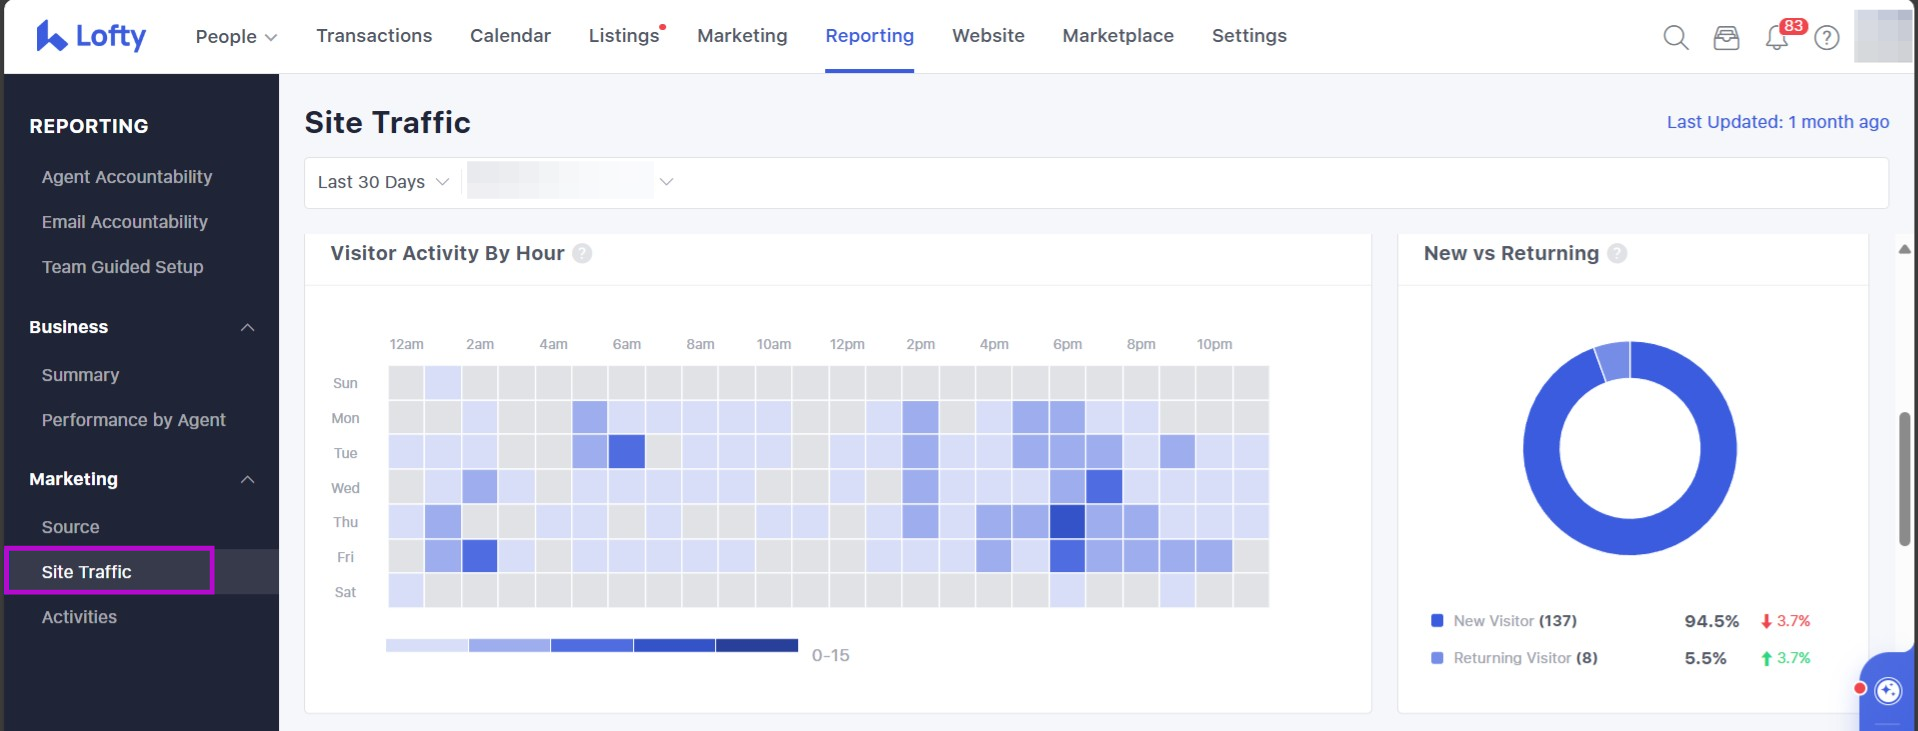This screenshot has width=1918, height=731.
Task: Open Agent Accountability report link
Action: tap(127, 177)
